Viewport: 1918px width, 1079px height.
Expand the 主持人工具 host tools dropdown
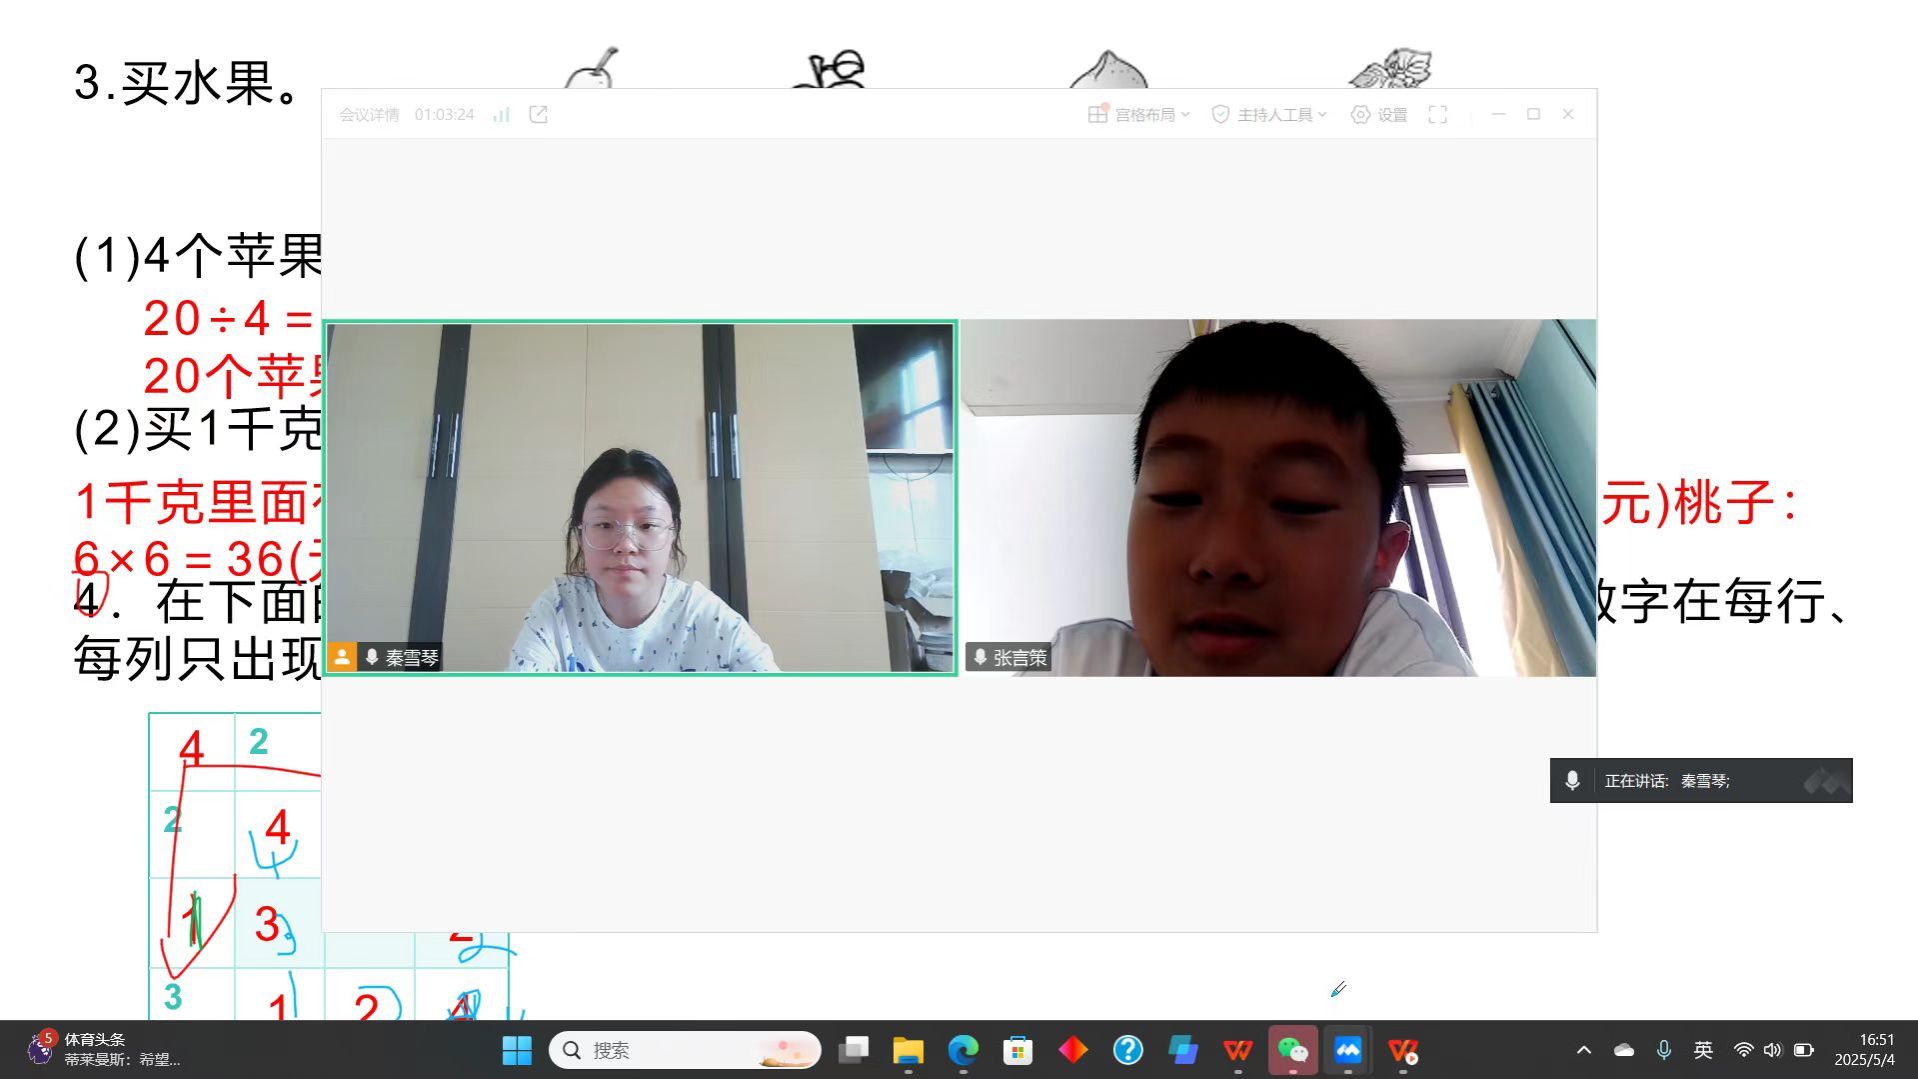click(x=1269, y=115)
